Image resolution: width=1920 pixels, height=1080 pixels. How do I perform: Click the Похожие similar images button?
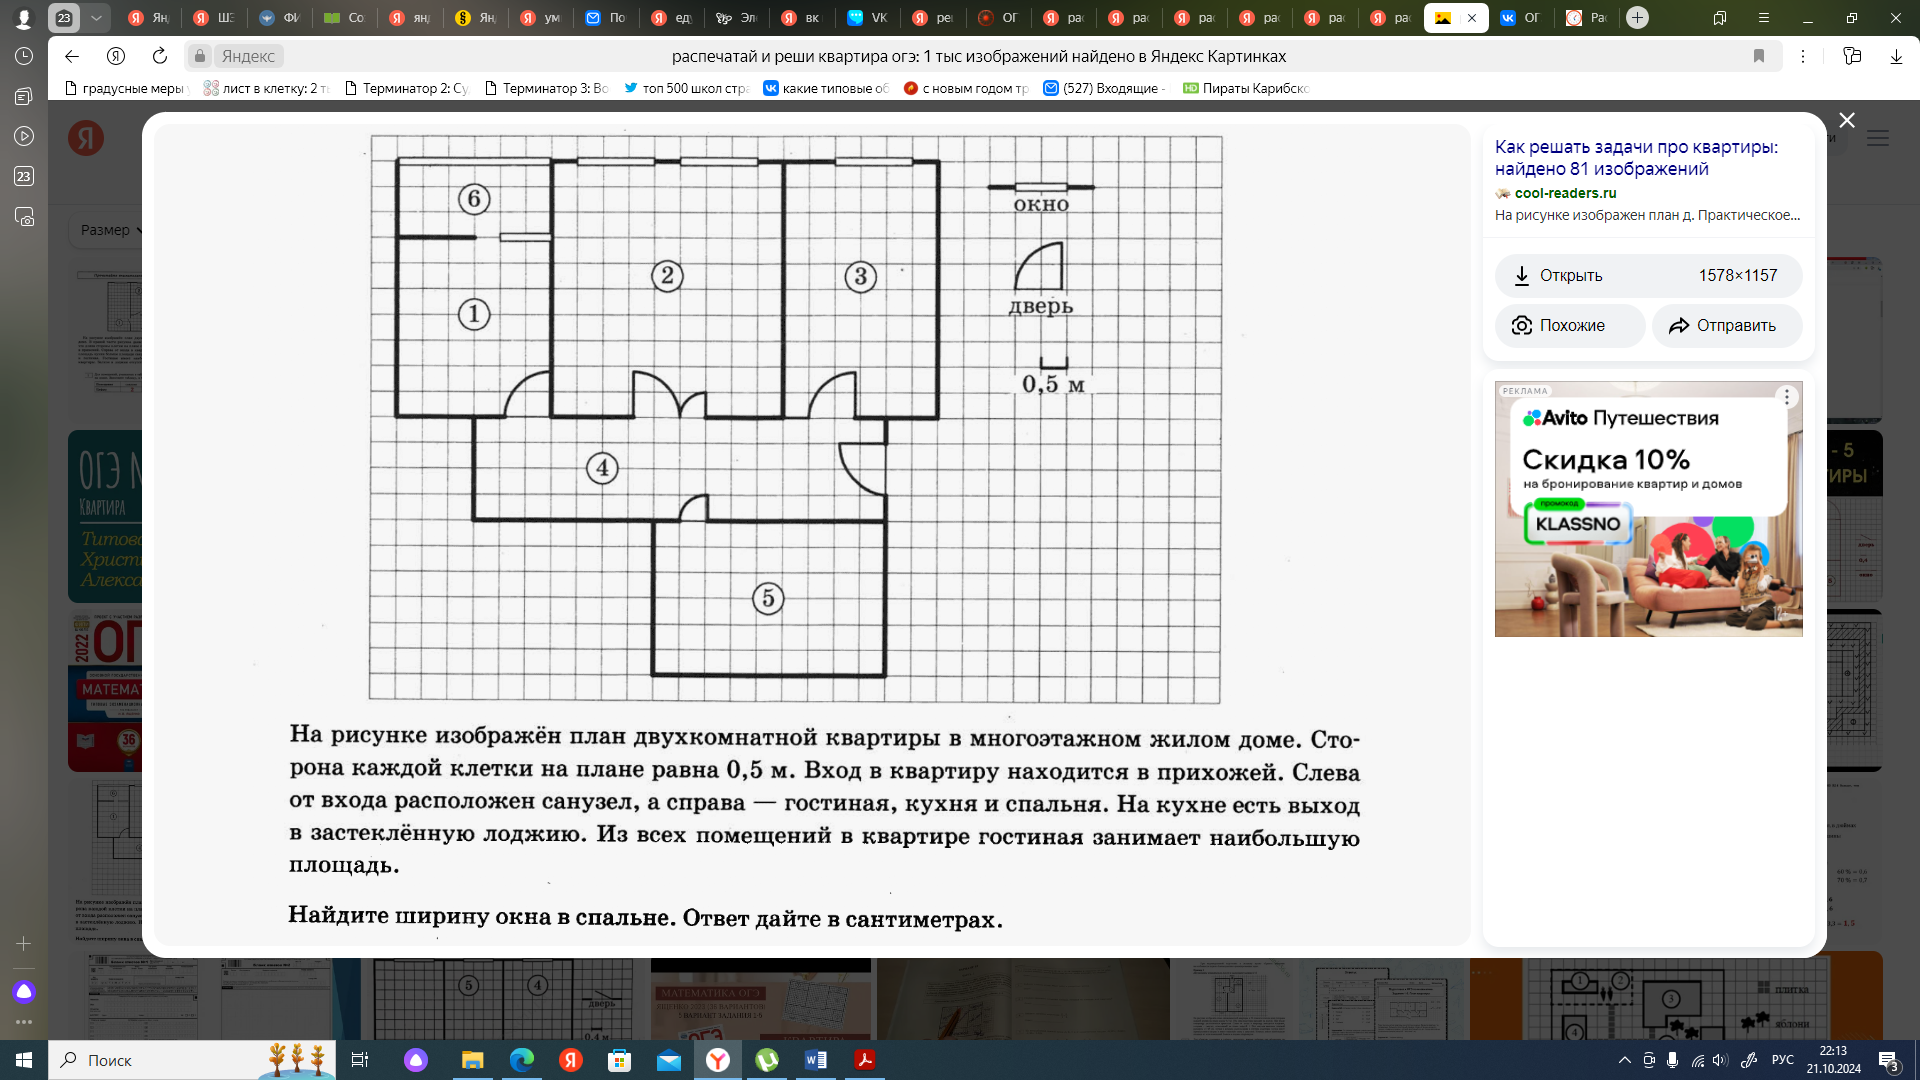point(1570,325)
